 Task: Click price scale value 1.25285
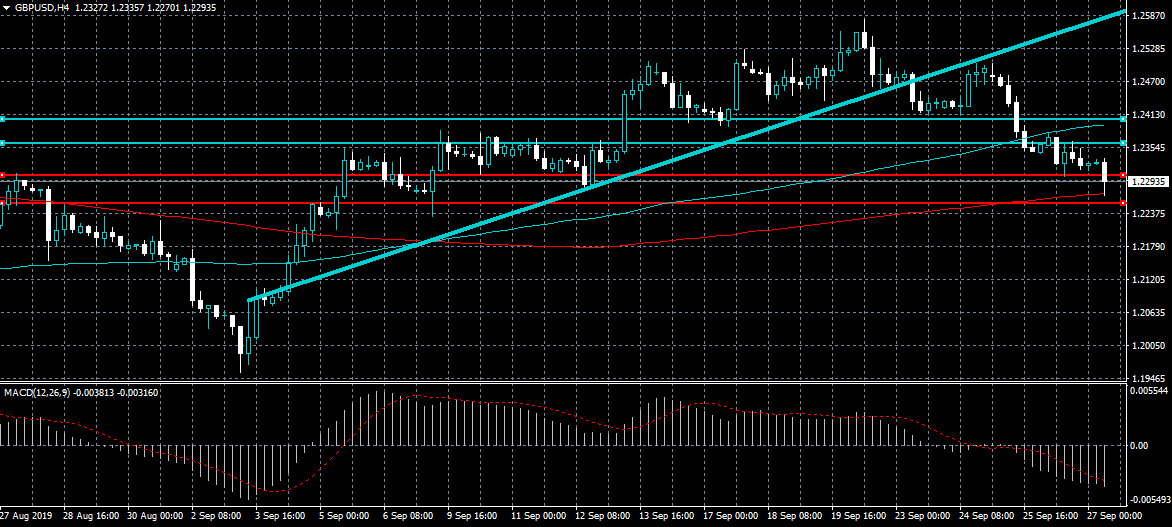coord(1150,48)
